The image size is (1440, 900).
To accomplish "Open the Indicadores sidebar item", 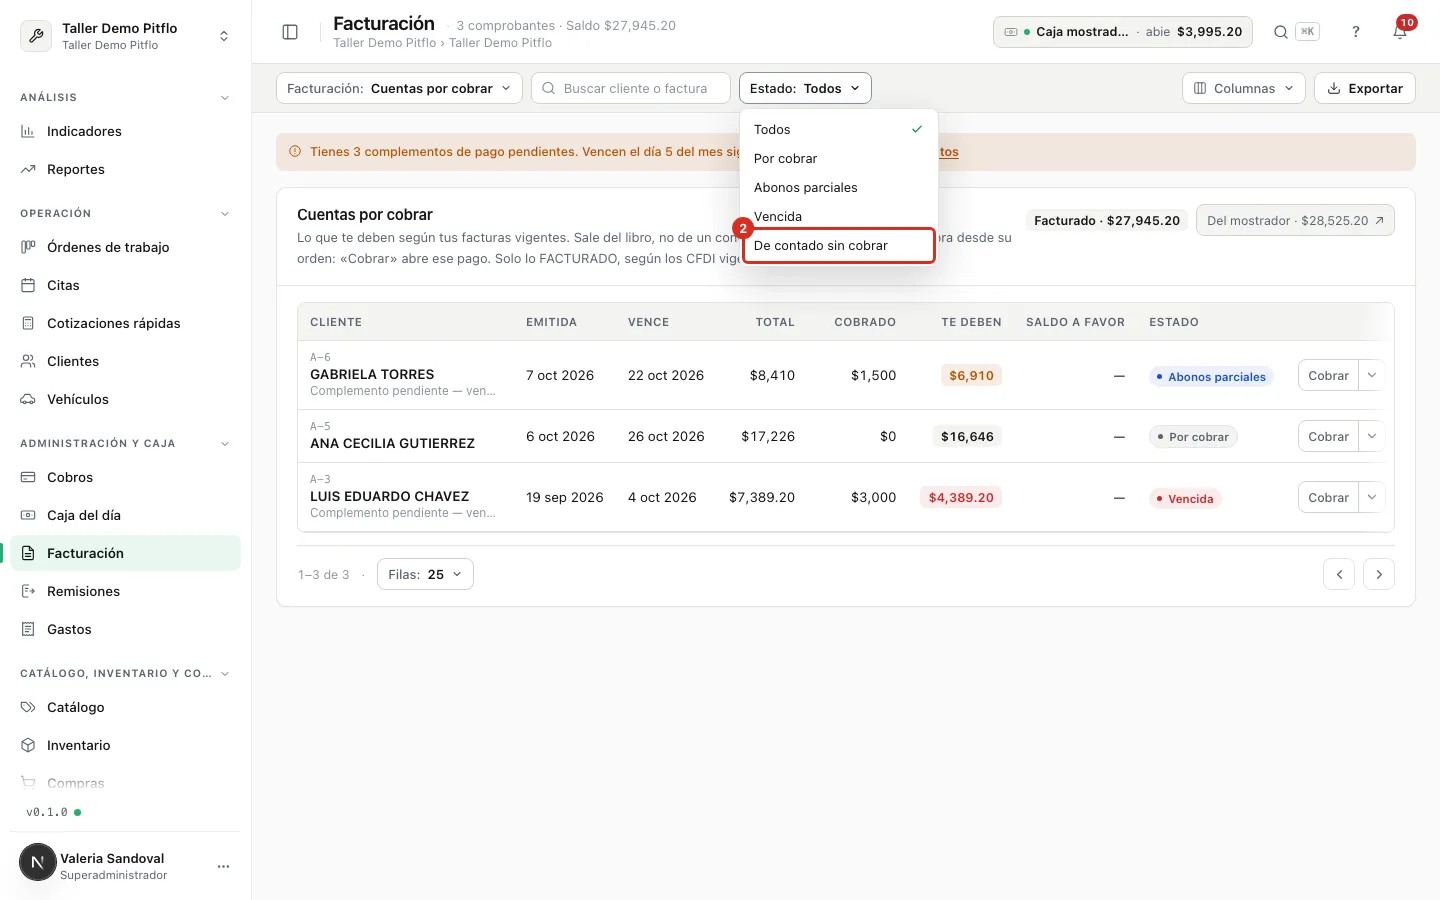I will click(125, 131).
